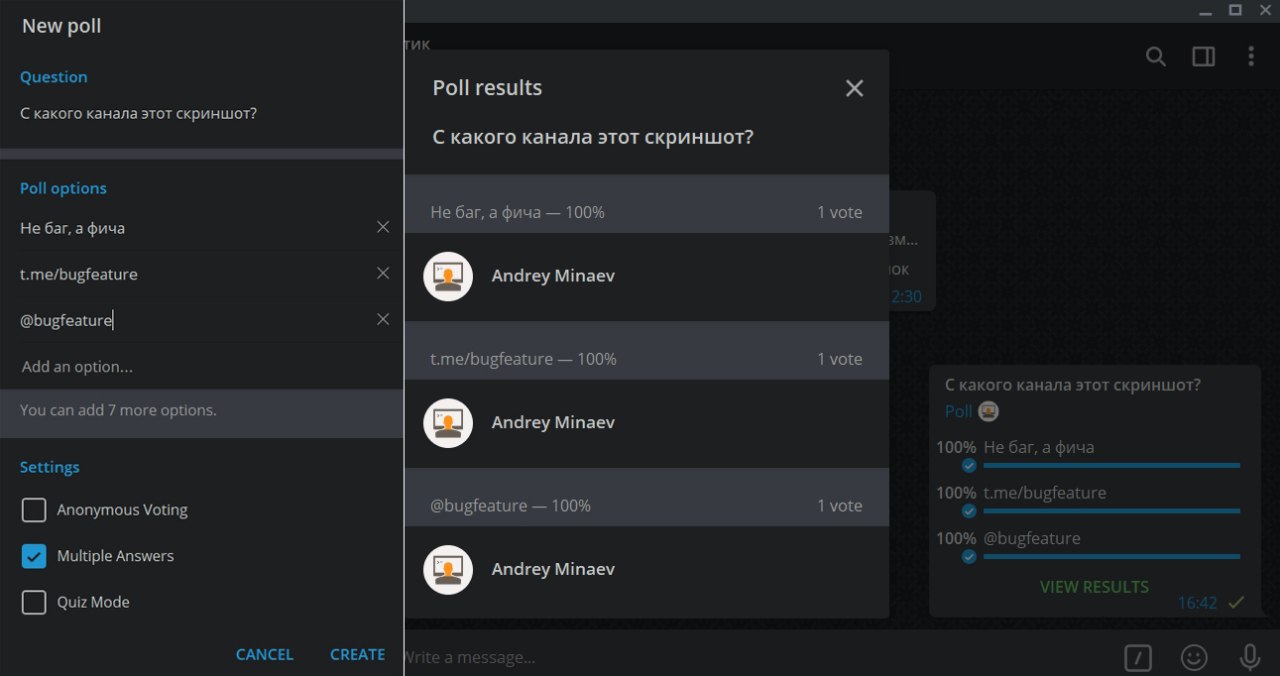Click Andrey Minaev name under "t.me/bugfeature"
1280x676 pixels.
(553, 423)
